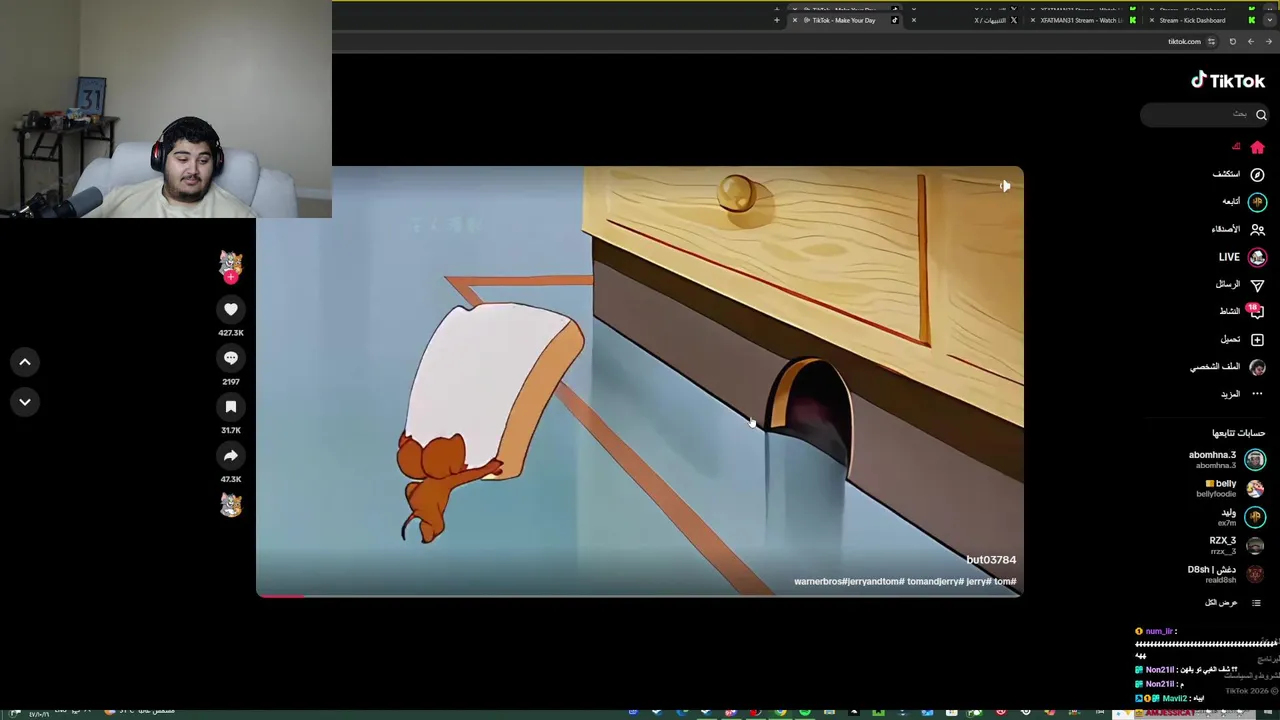Open the creator's profile avatar above like button

tap(231, 264)
